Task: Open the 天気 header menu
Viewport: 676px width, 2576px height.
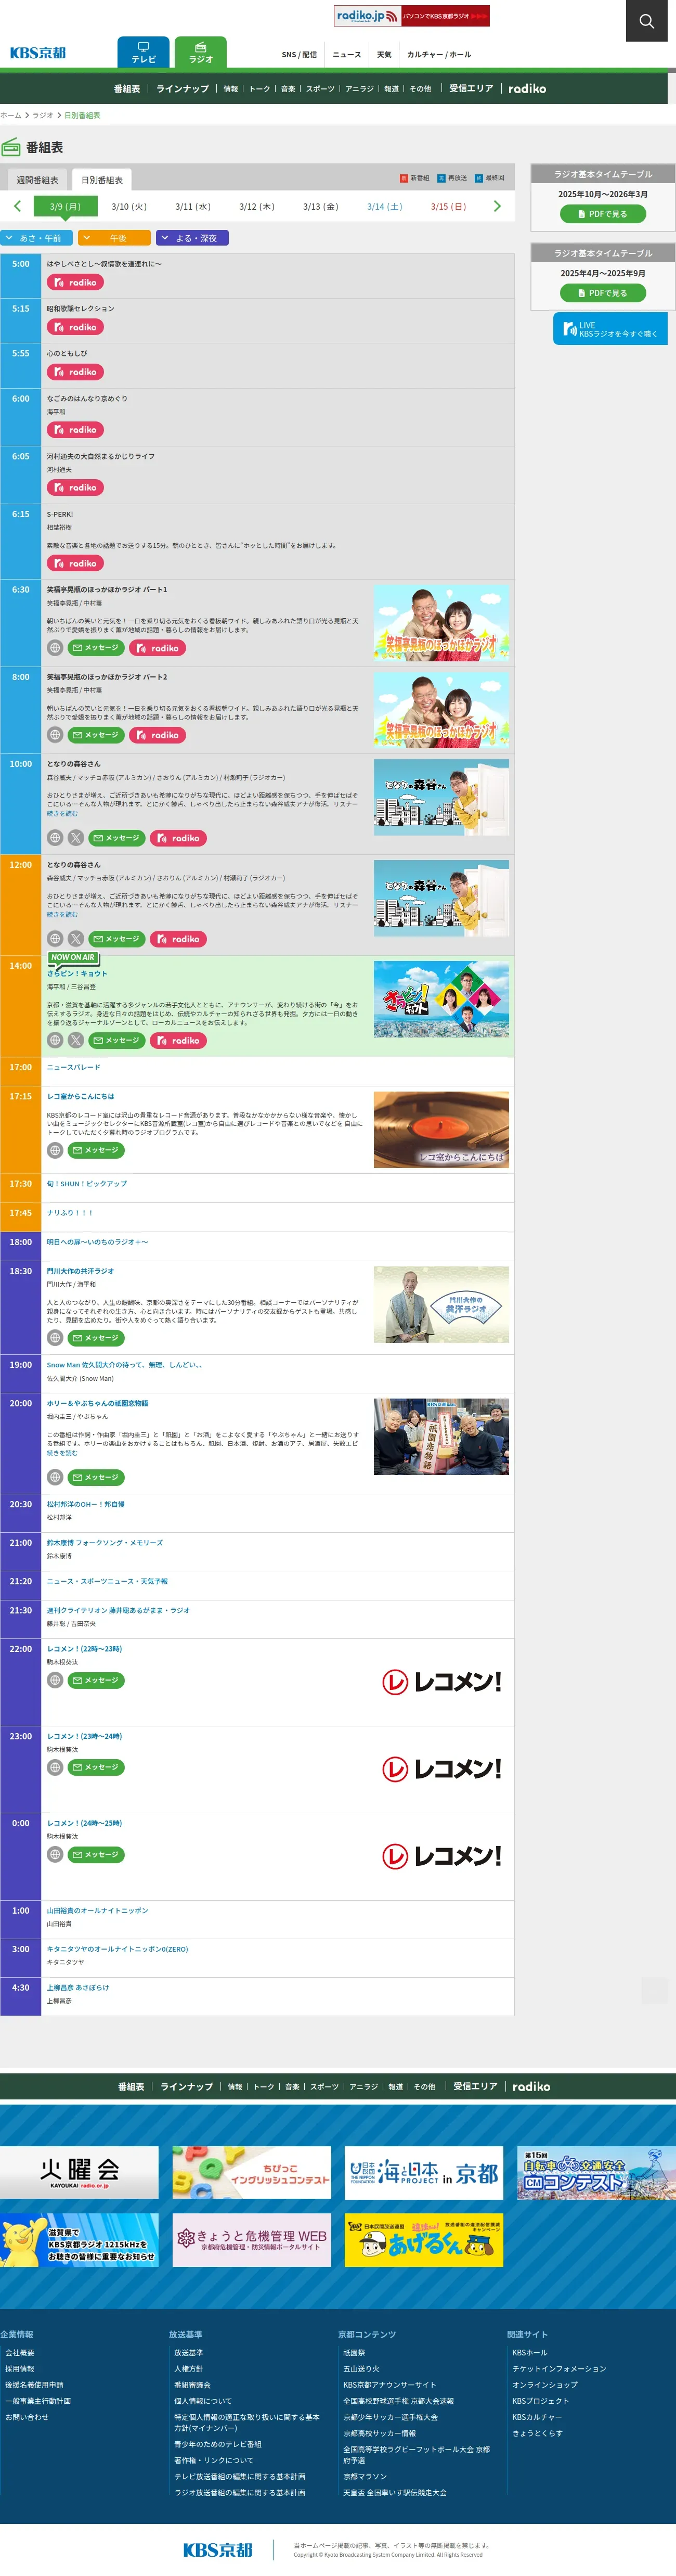Action: click(384, 55)
